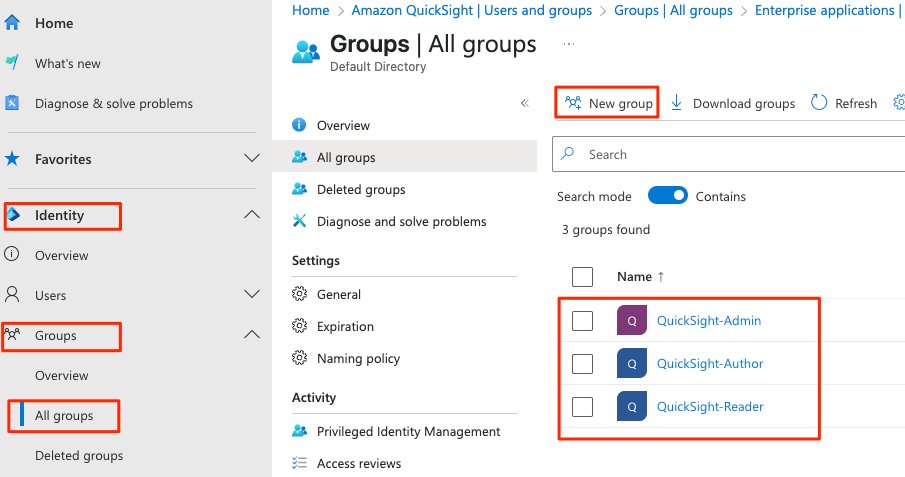Click the New group people-plus icon
This screenshot has height=477, width=905.
tap(573, 103)
